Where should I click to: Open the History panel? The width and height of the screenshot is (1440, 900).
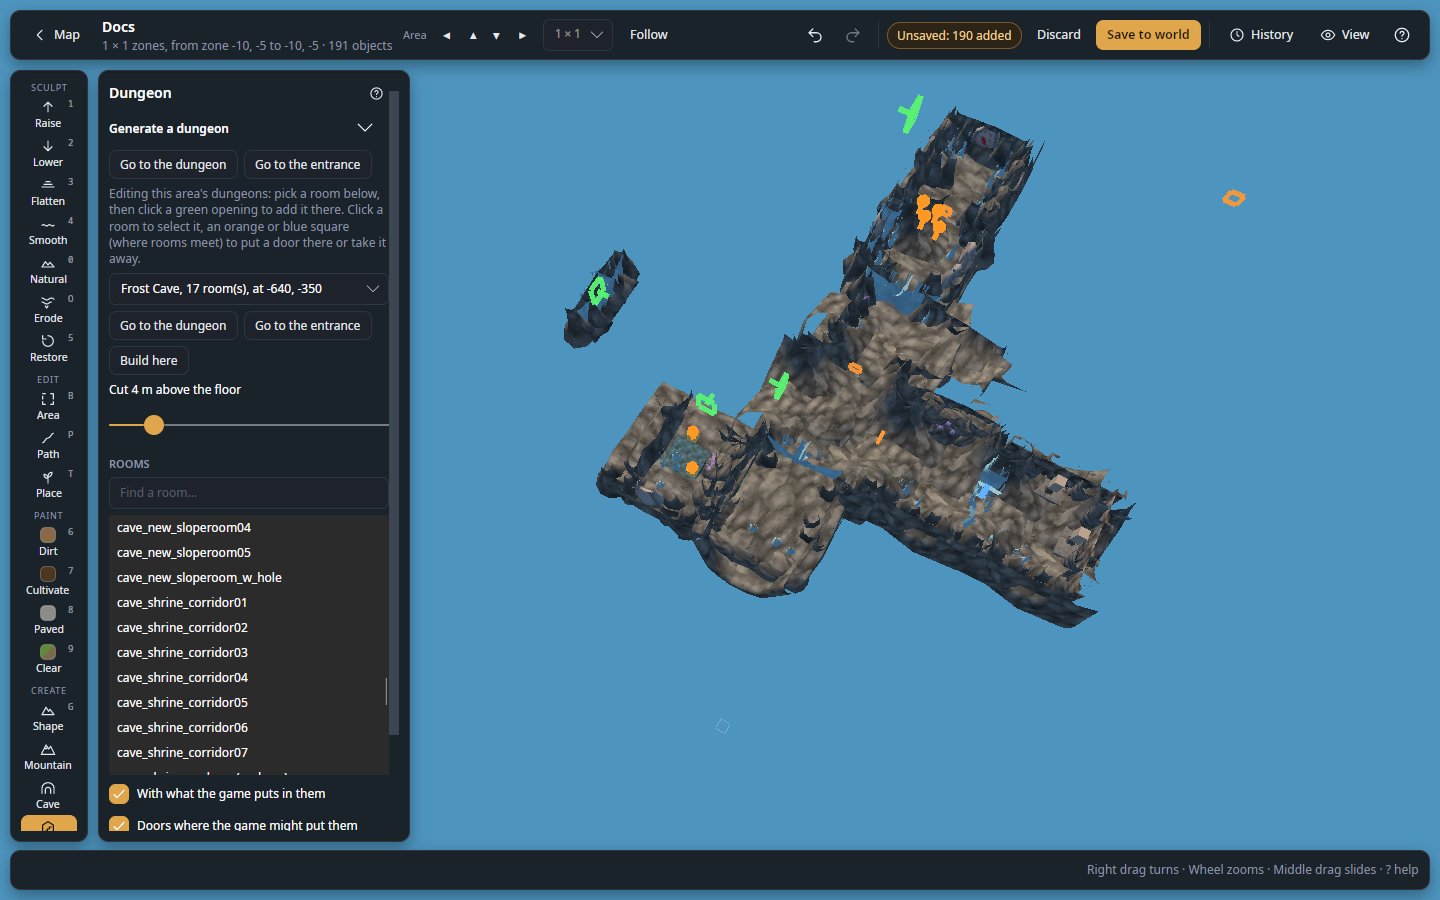[x=1261, y=35]
